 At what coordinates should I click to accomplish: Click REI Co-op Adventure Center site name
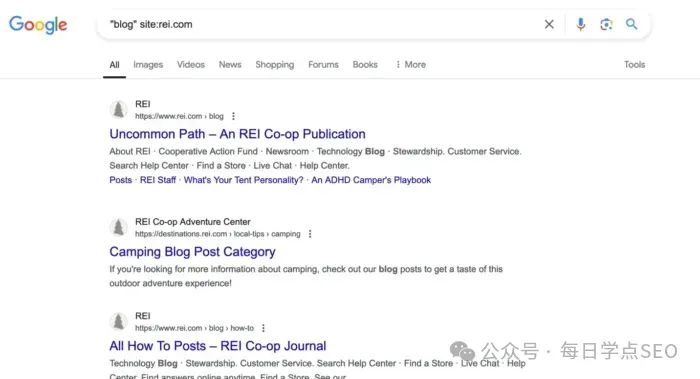(193, 221)
